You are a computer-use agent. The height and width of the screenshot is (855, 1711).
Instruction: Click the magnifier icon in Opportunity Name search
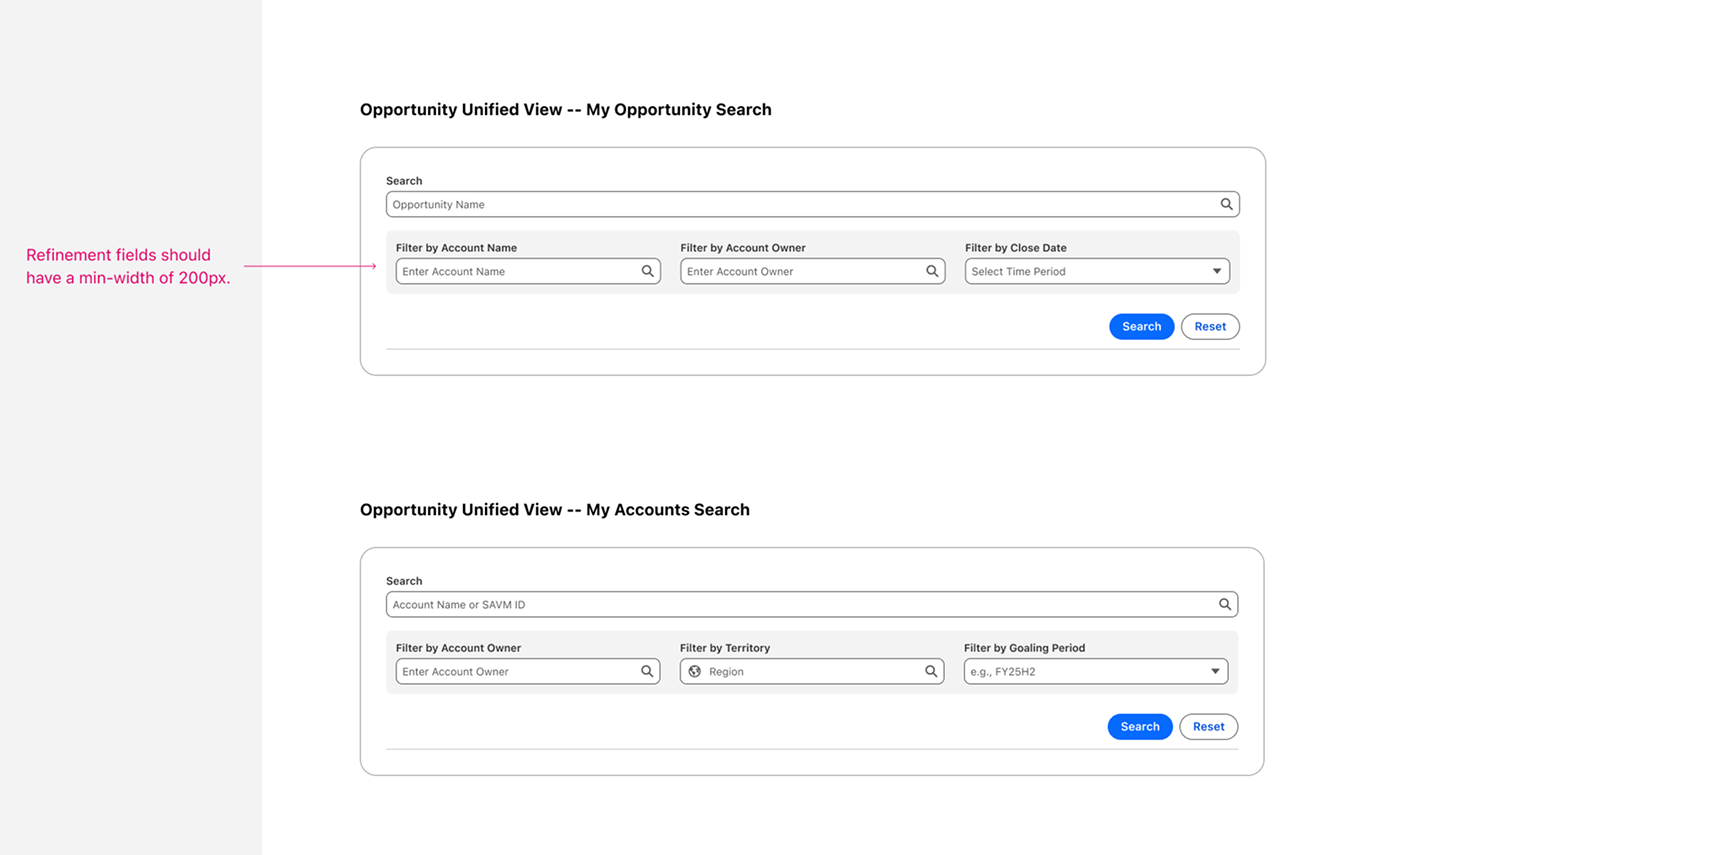tap(1226, 204)
